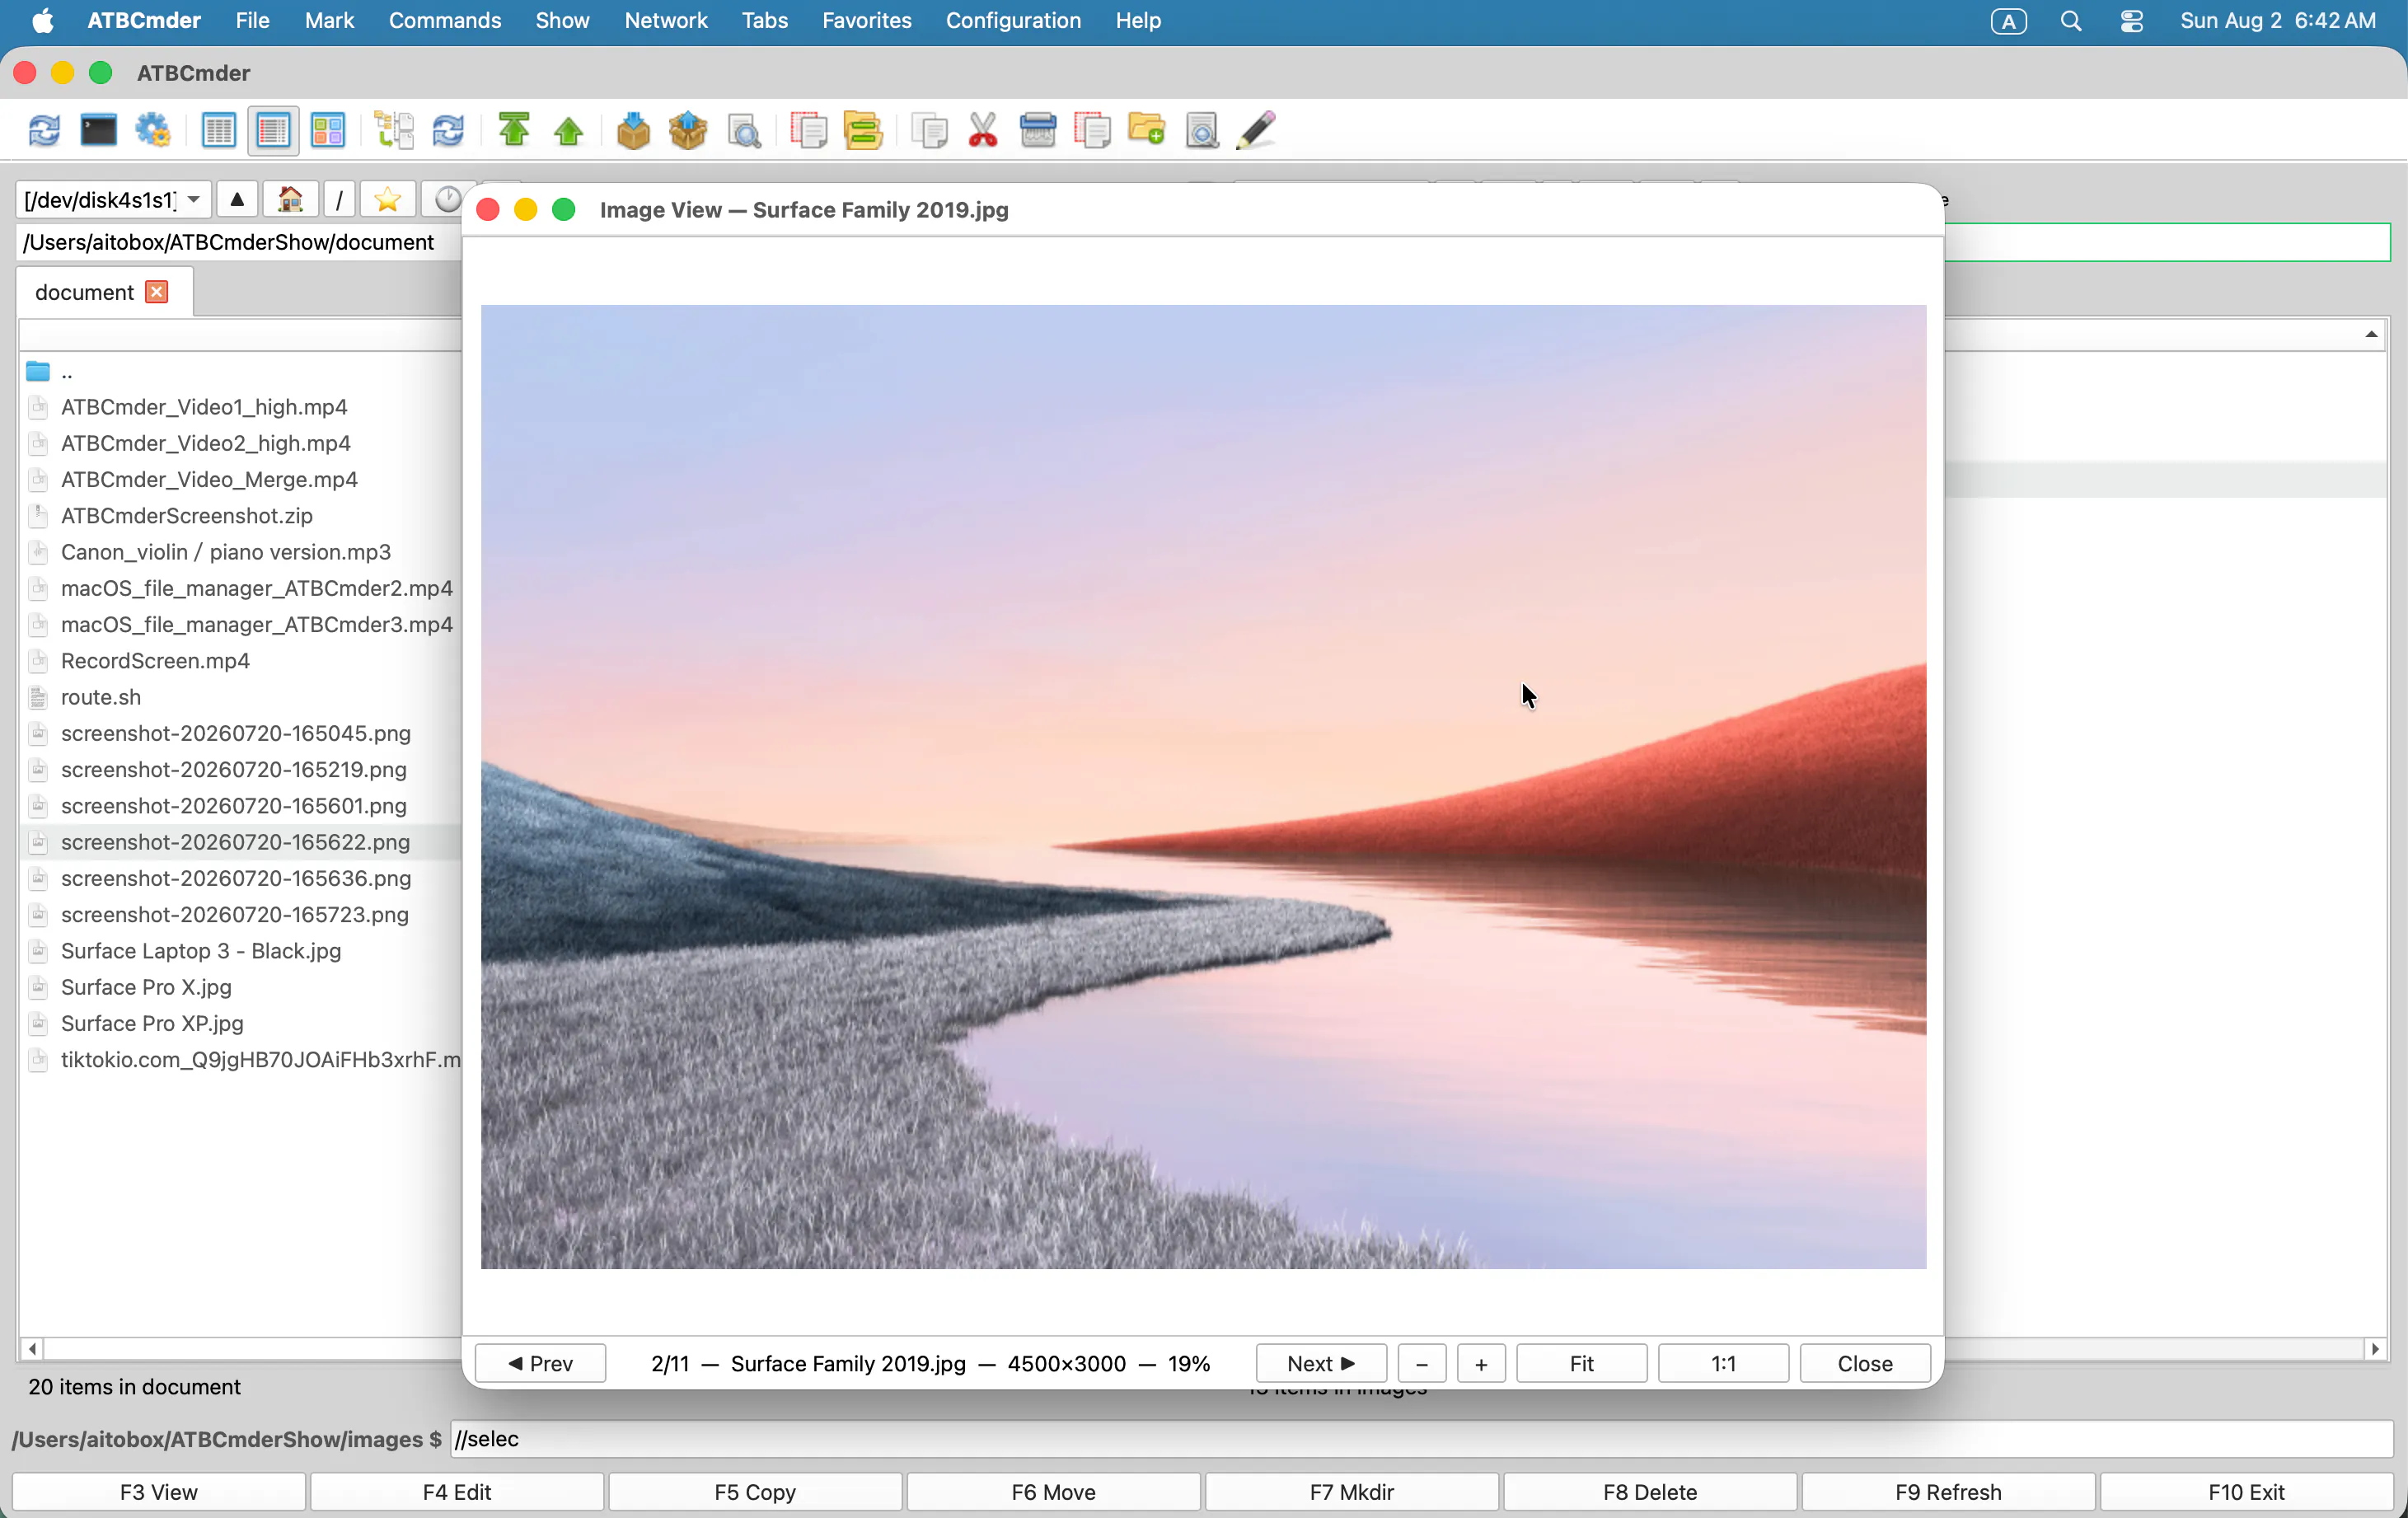This screenshot has width=2408, height=1518.
Task: Unpack archive using open box icon
Action: (688, 131)
